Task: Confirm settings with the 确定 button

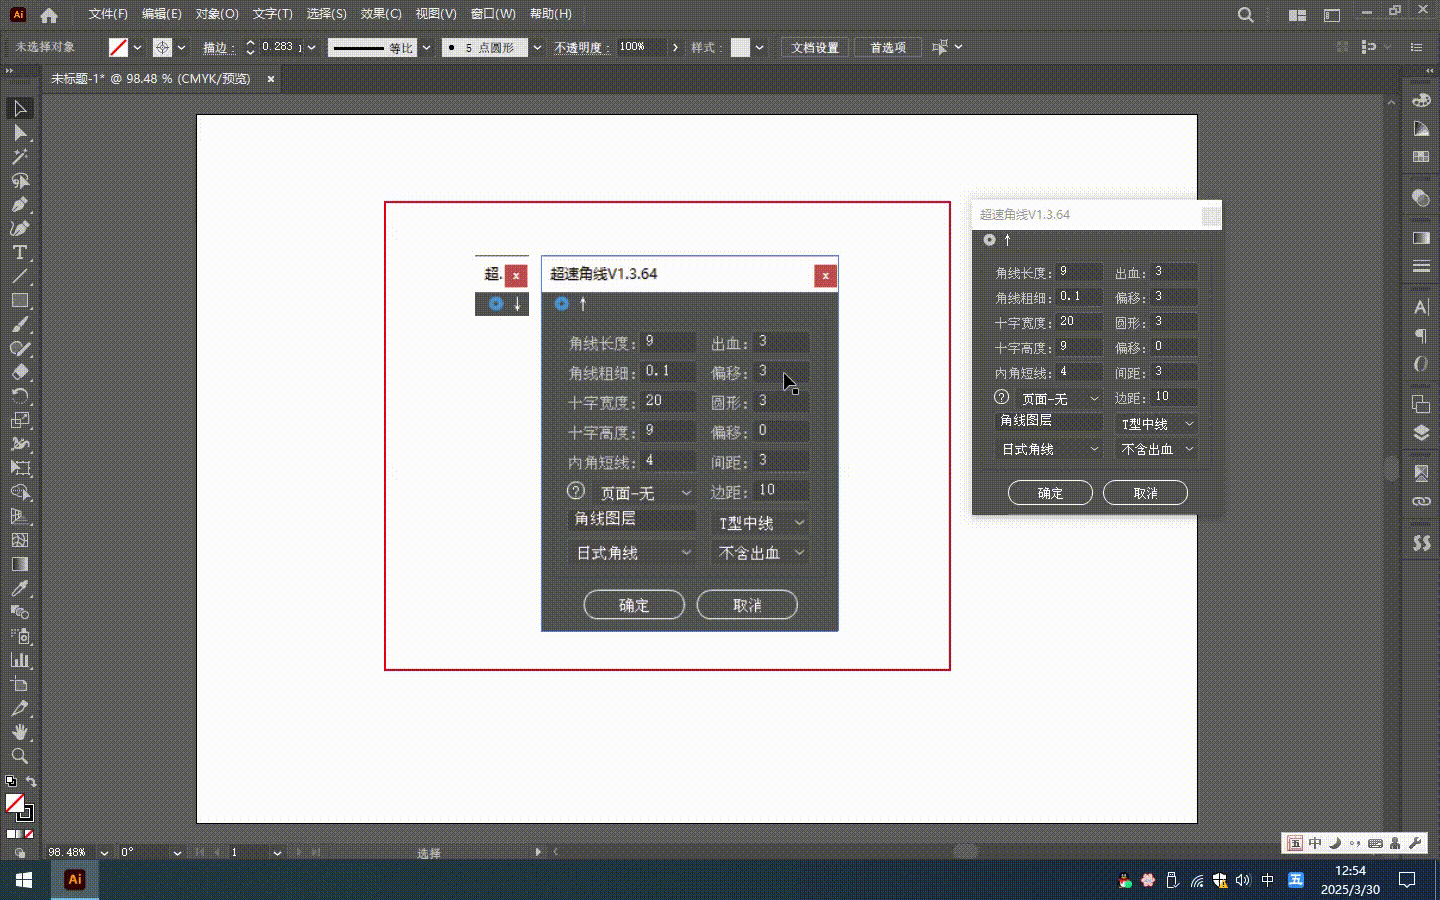Action: [x=633, y=604]
